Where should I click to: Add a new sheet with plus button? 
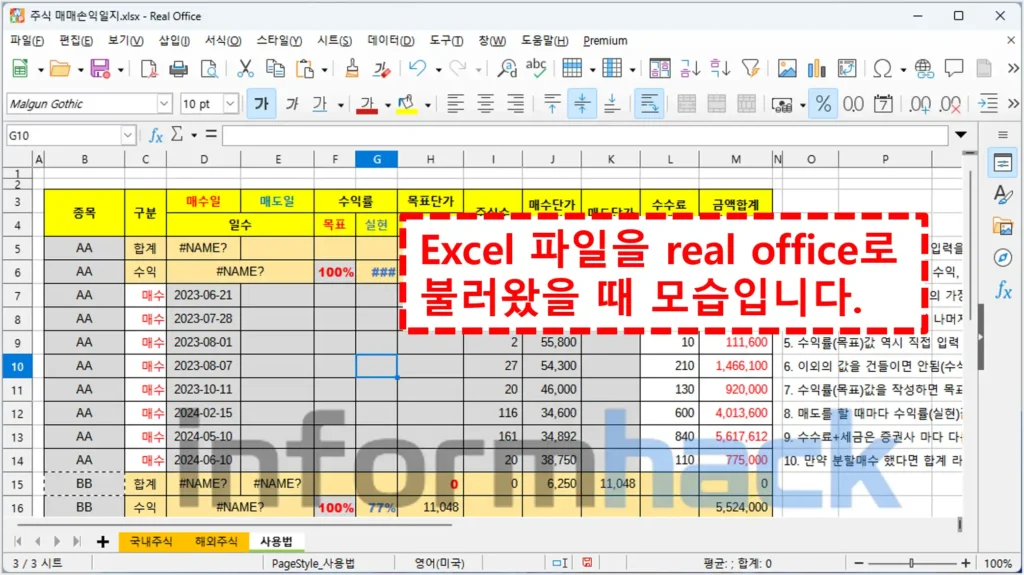(x=103, y=542)
